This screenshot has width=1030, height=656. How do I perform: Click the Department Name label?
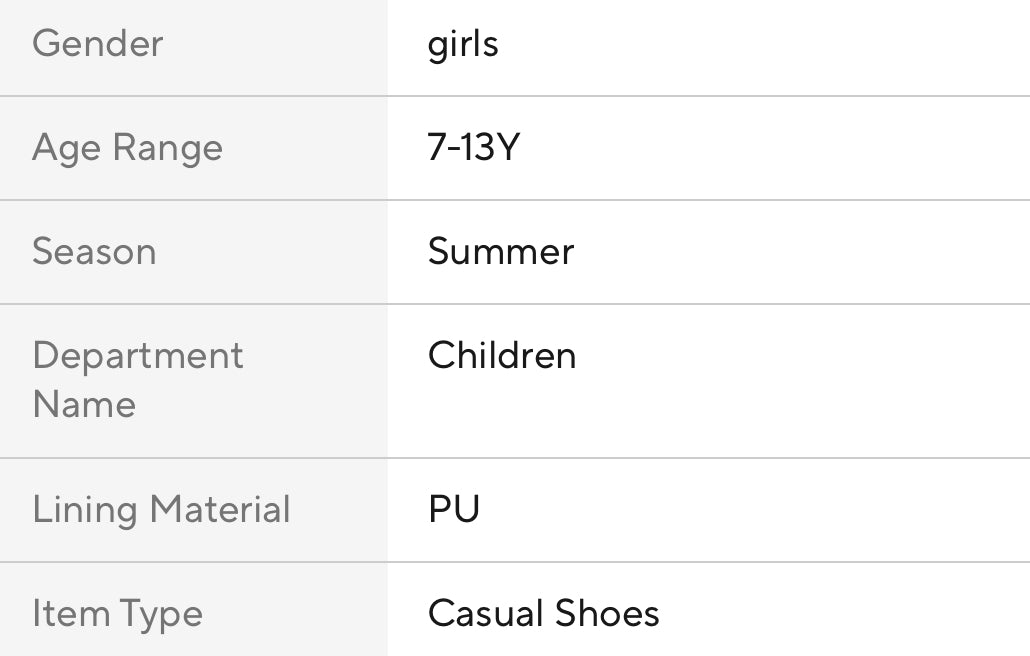[137, 380]
